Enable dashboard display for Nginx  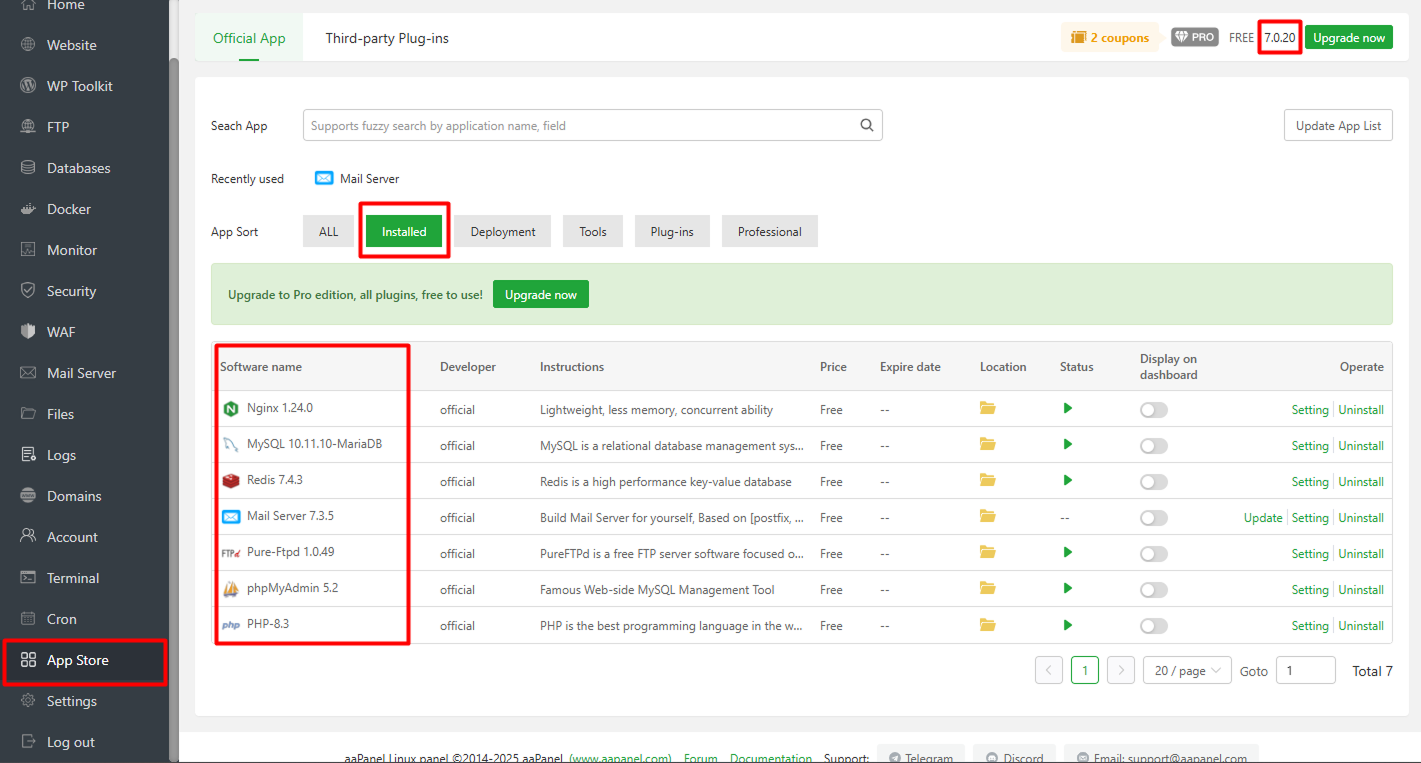(x=1153, y=409)
